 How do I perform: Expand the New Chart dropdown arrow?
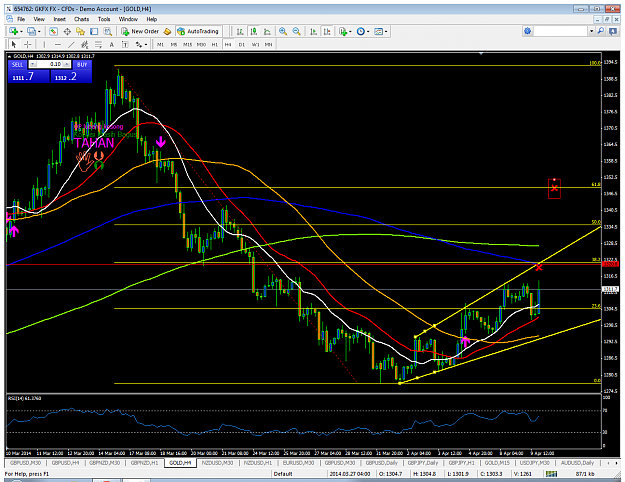pyautogui.click(x=21, y=31)
